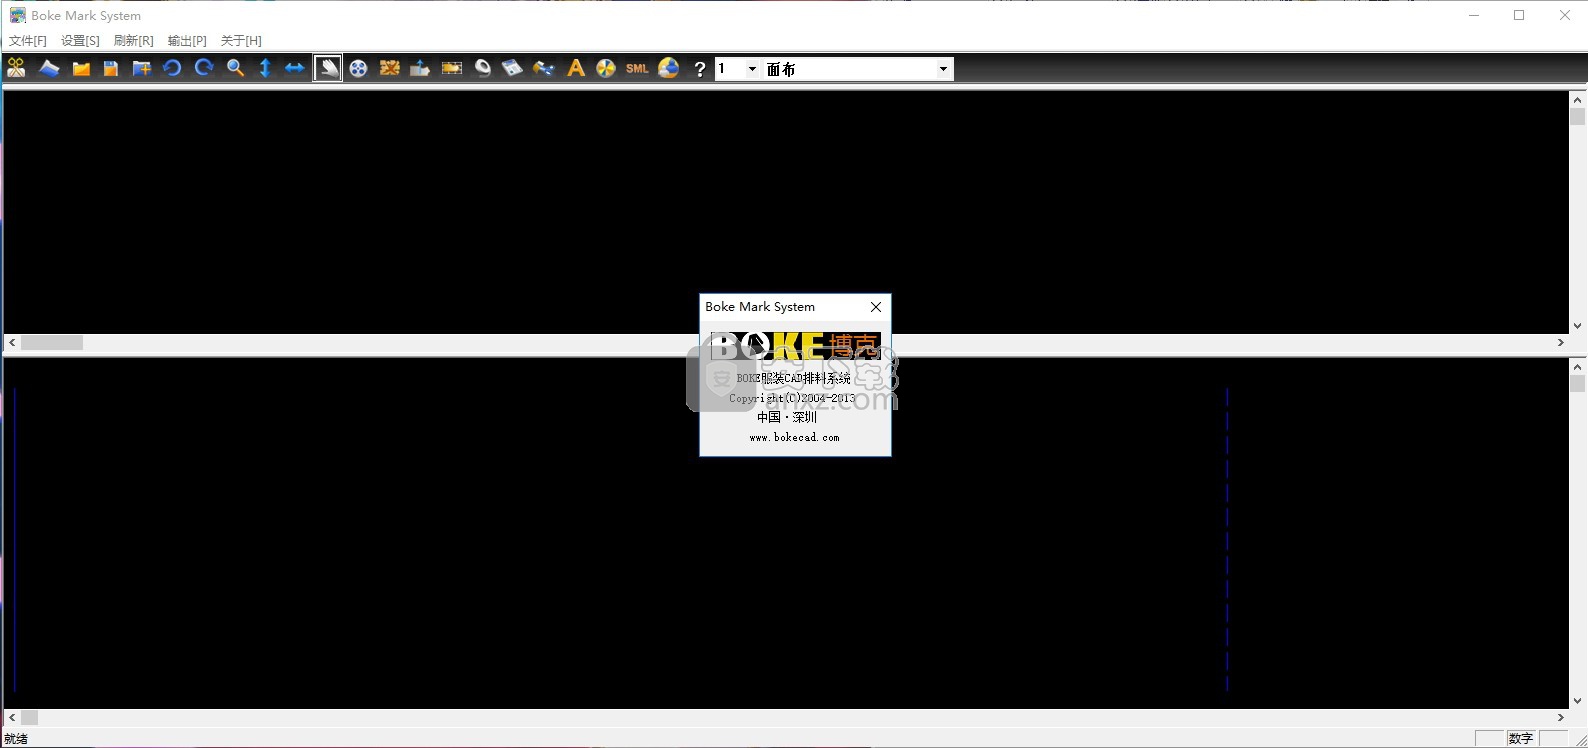Click the lower pane's scroll-right arrow

(1560, 717)
